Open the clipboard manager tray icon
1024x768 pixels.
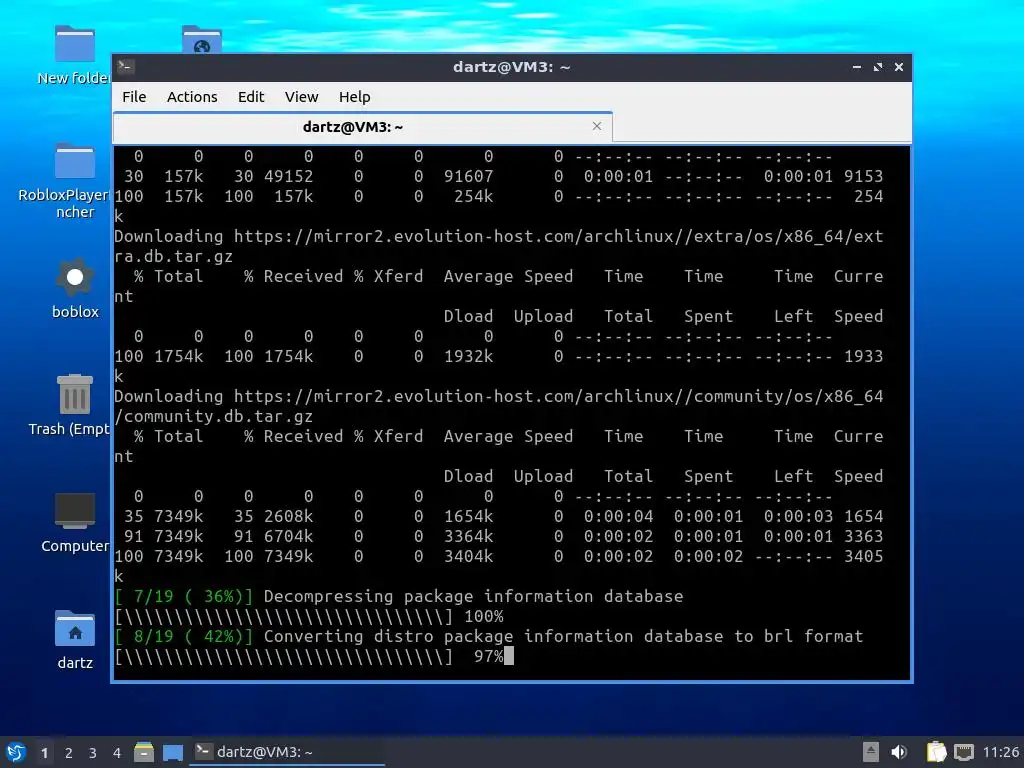(x=936, y=752)
